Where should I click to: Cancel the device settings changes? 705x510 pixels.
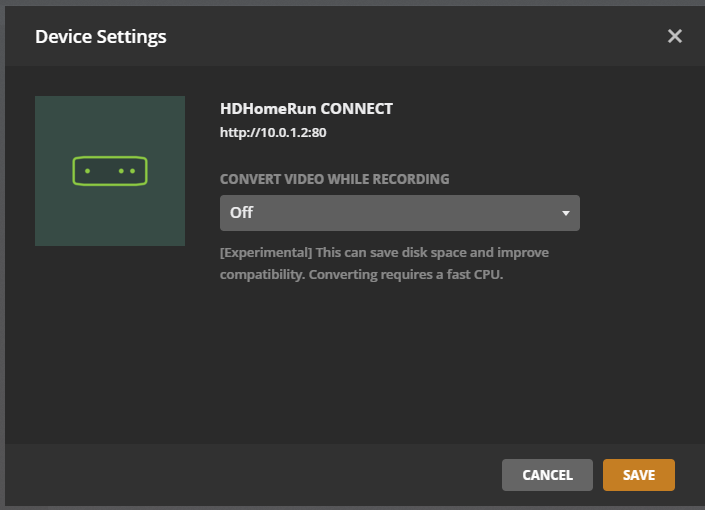[x=547, y=475]
